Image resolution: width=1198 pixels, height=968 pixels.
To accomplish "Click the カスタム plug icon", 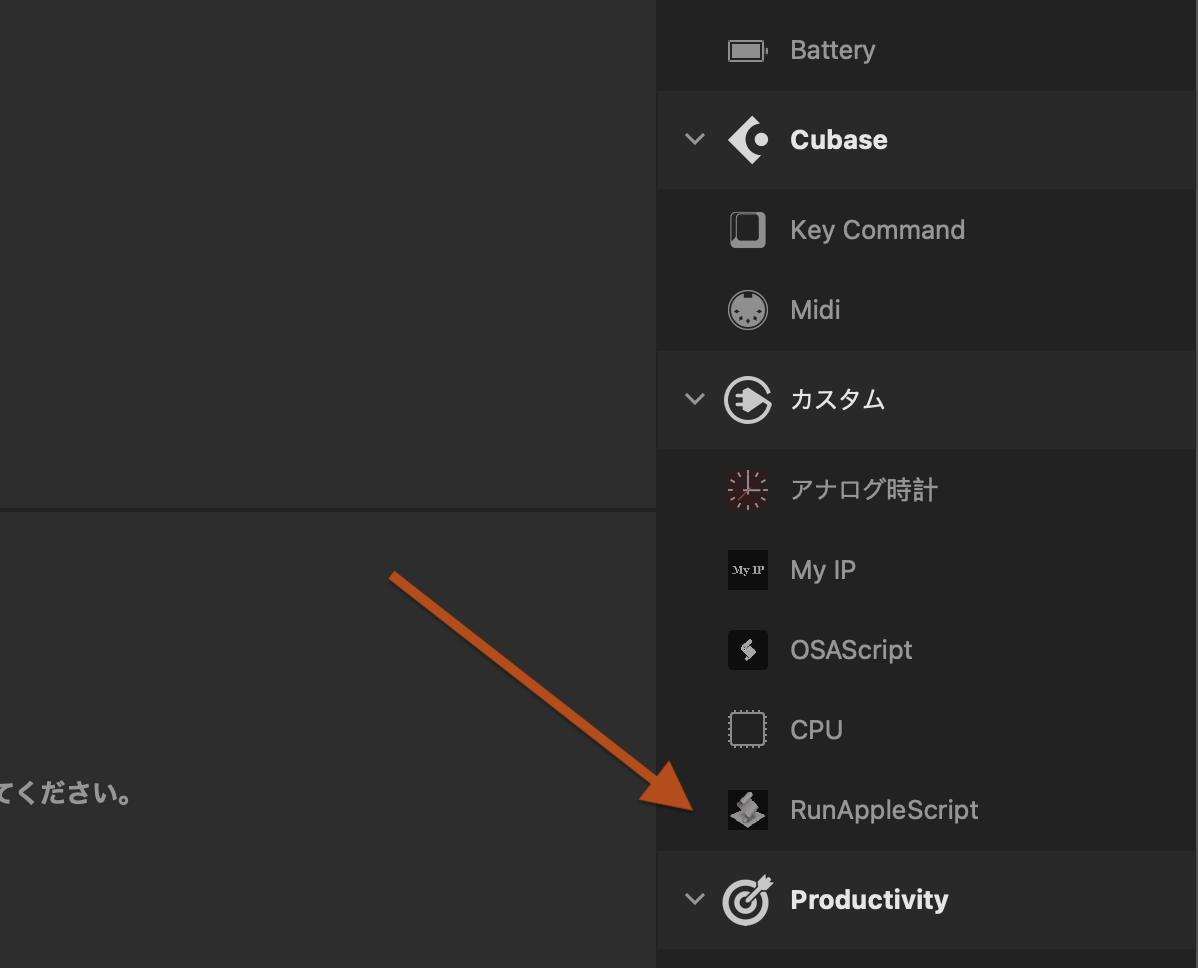I will click(x=747, y=400).
